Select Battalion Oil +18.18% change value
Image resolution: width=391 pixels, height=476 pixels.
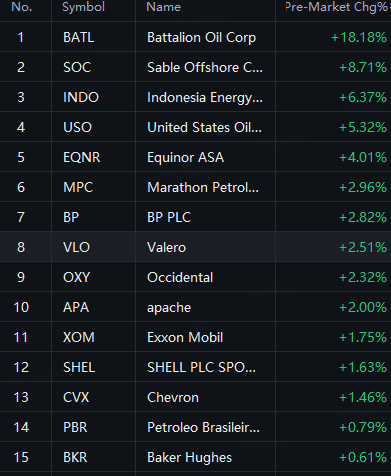359,37
